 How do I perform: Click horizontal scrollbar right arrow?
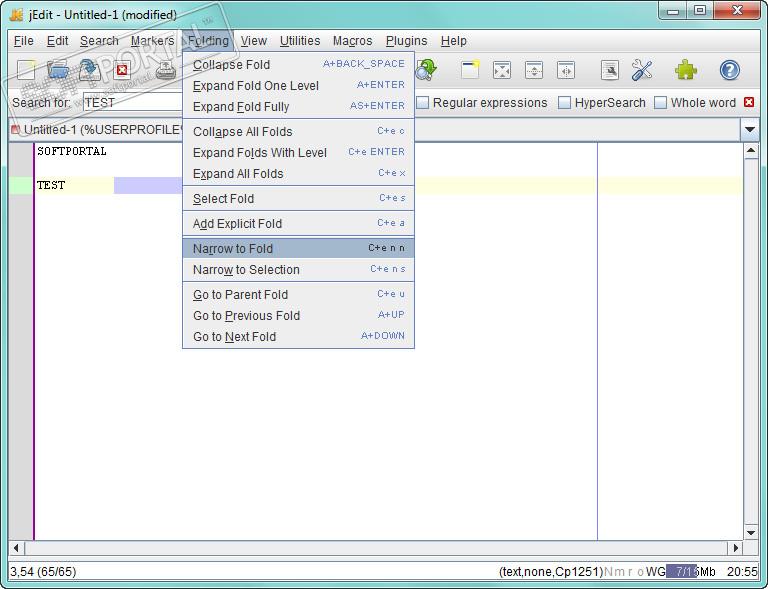pos(735,548)
